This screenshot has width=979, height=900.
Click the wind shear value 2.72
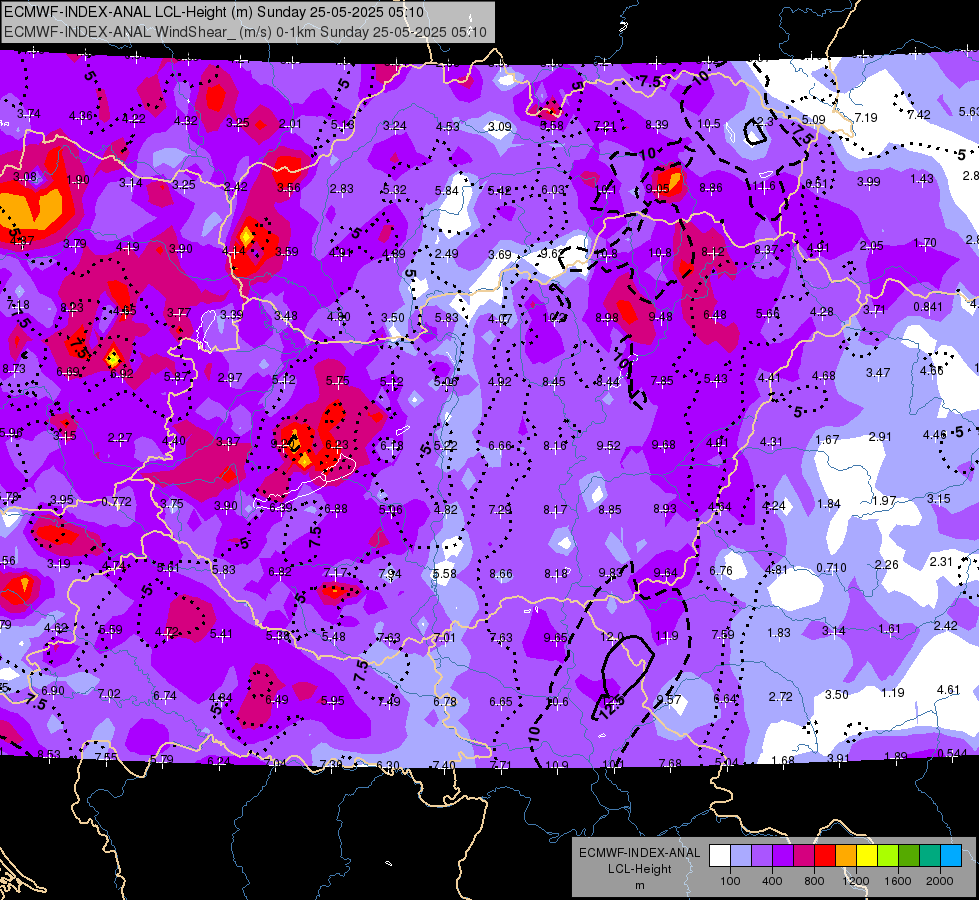[x=780, y=696]
